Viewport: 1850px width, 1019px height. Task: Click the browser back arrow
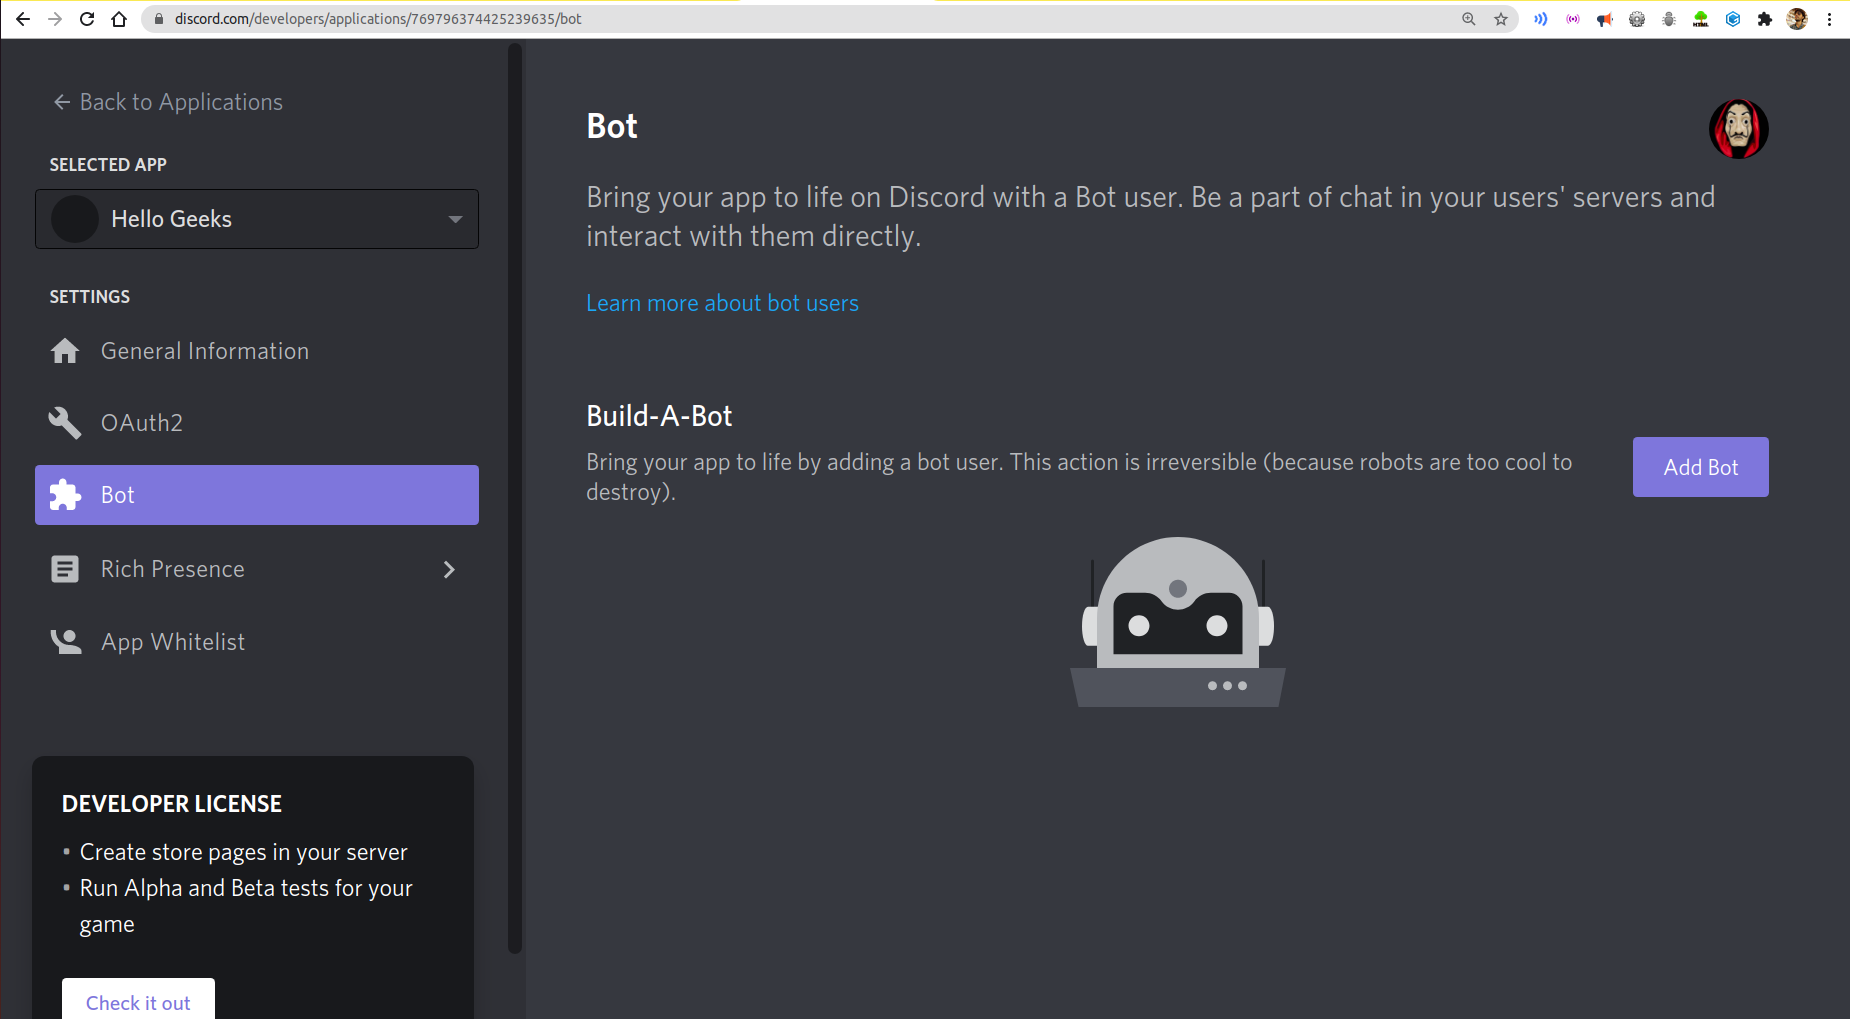point(23,19)
